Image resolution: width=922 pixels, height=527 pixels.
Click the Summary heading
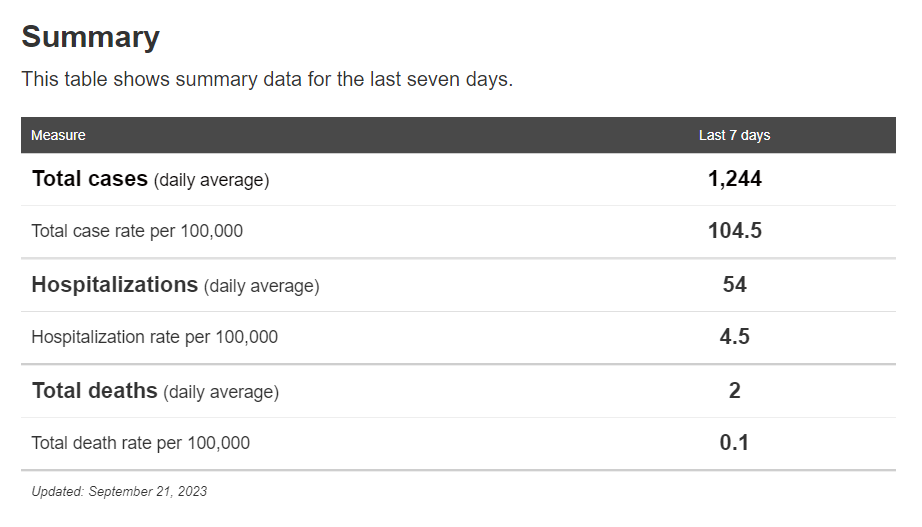point(91,37)
